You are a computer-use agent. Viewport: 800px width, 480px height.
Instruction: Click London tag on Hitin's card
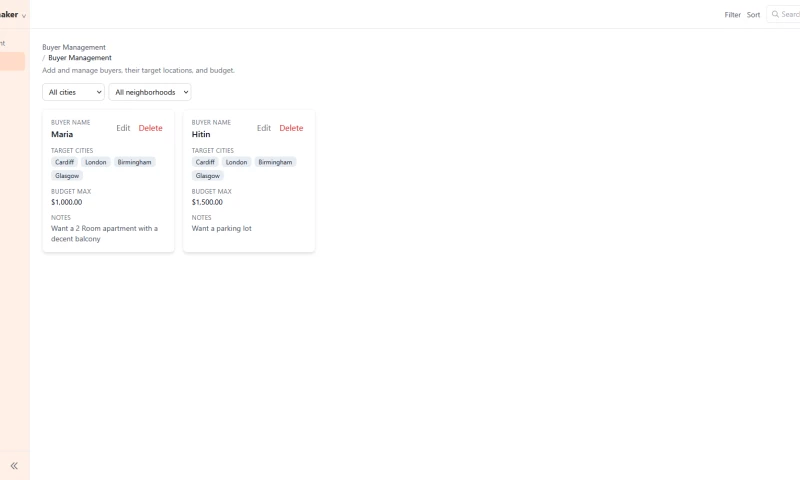click(x=236, y=162)
